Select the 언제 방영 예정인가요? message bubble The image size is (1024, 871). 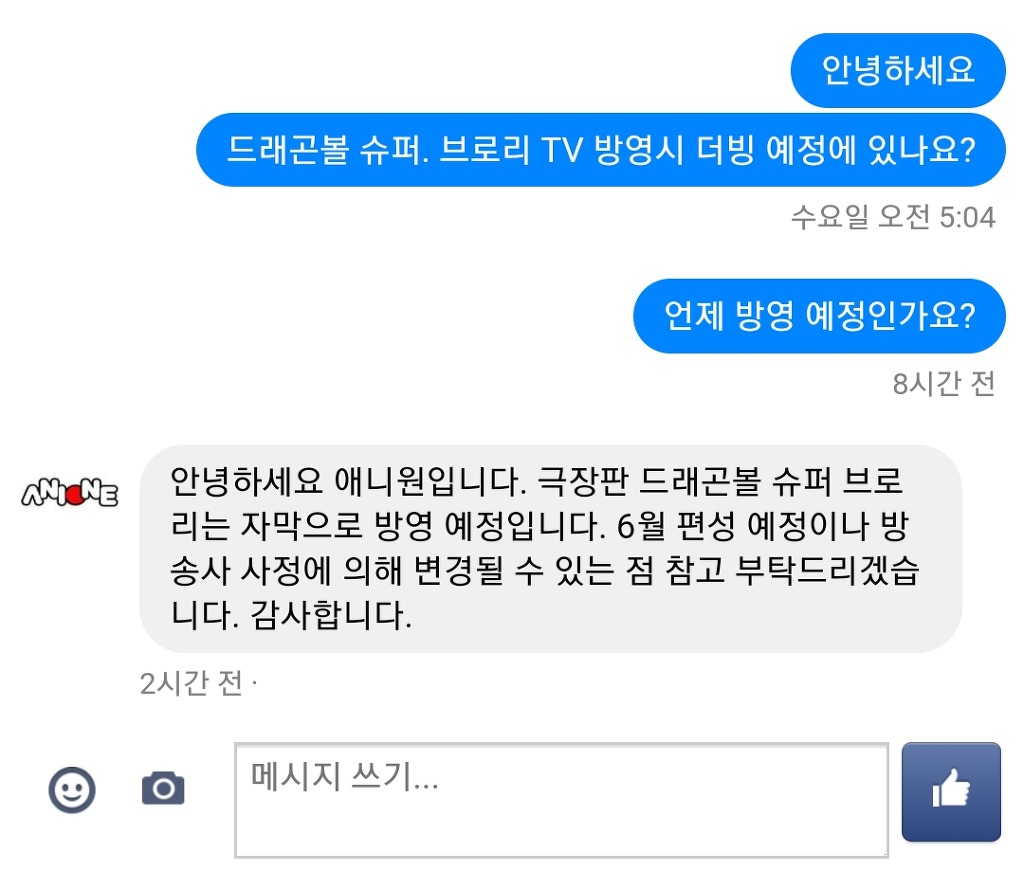819,316
